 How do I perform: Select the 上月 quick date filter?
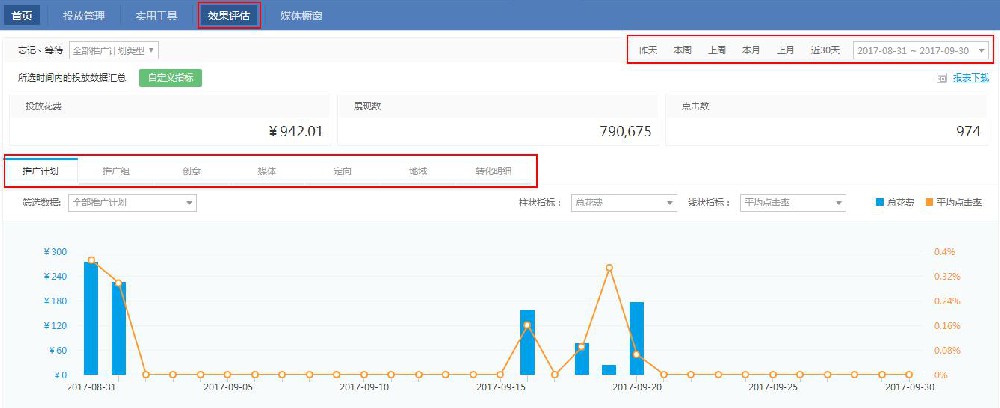pyautogui.click(x=786, y=50)
